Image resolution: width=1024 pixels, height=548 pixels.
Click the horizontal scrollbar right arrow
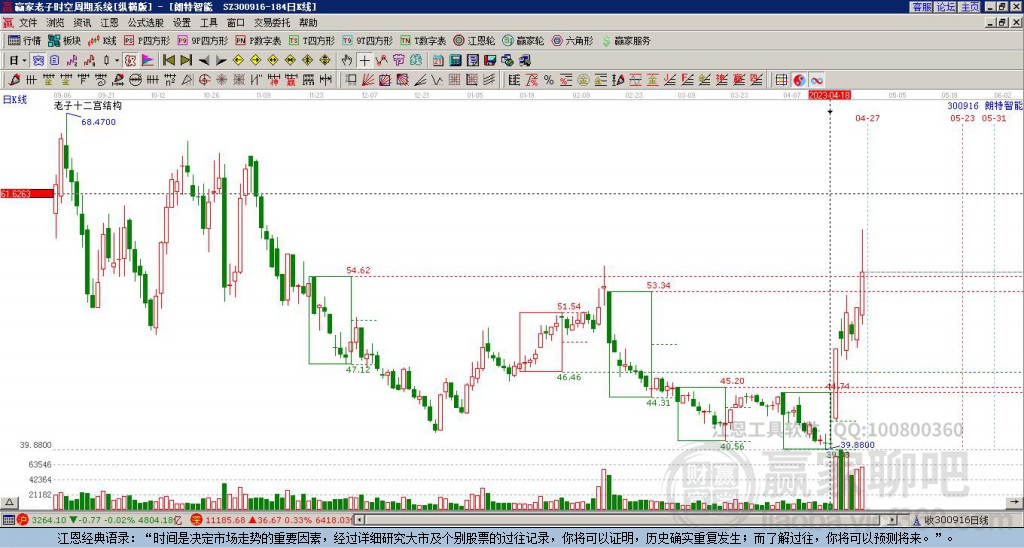[893, 520]
